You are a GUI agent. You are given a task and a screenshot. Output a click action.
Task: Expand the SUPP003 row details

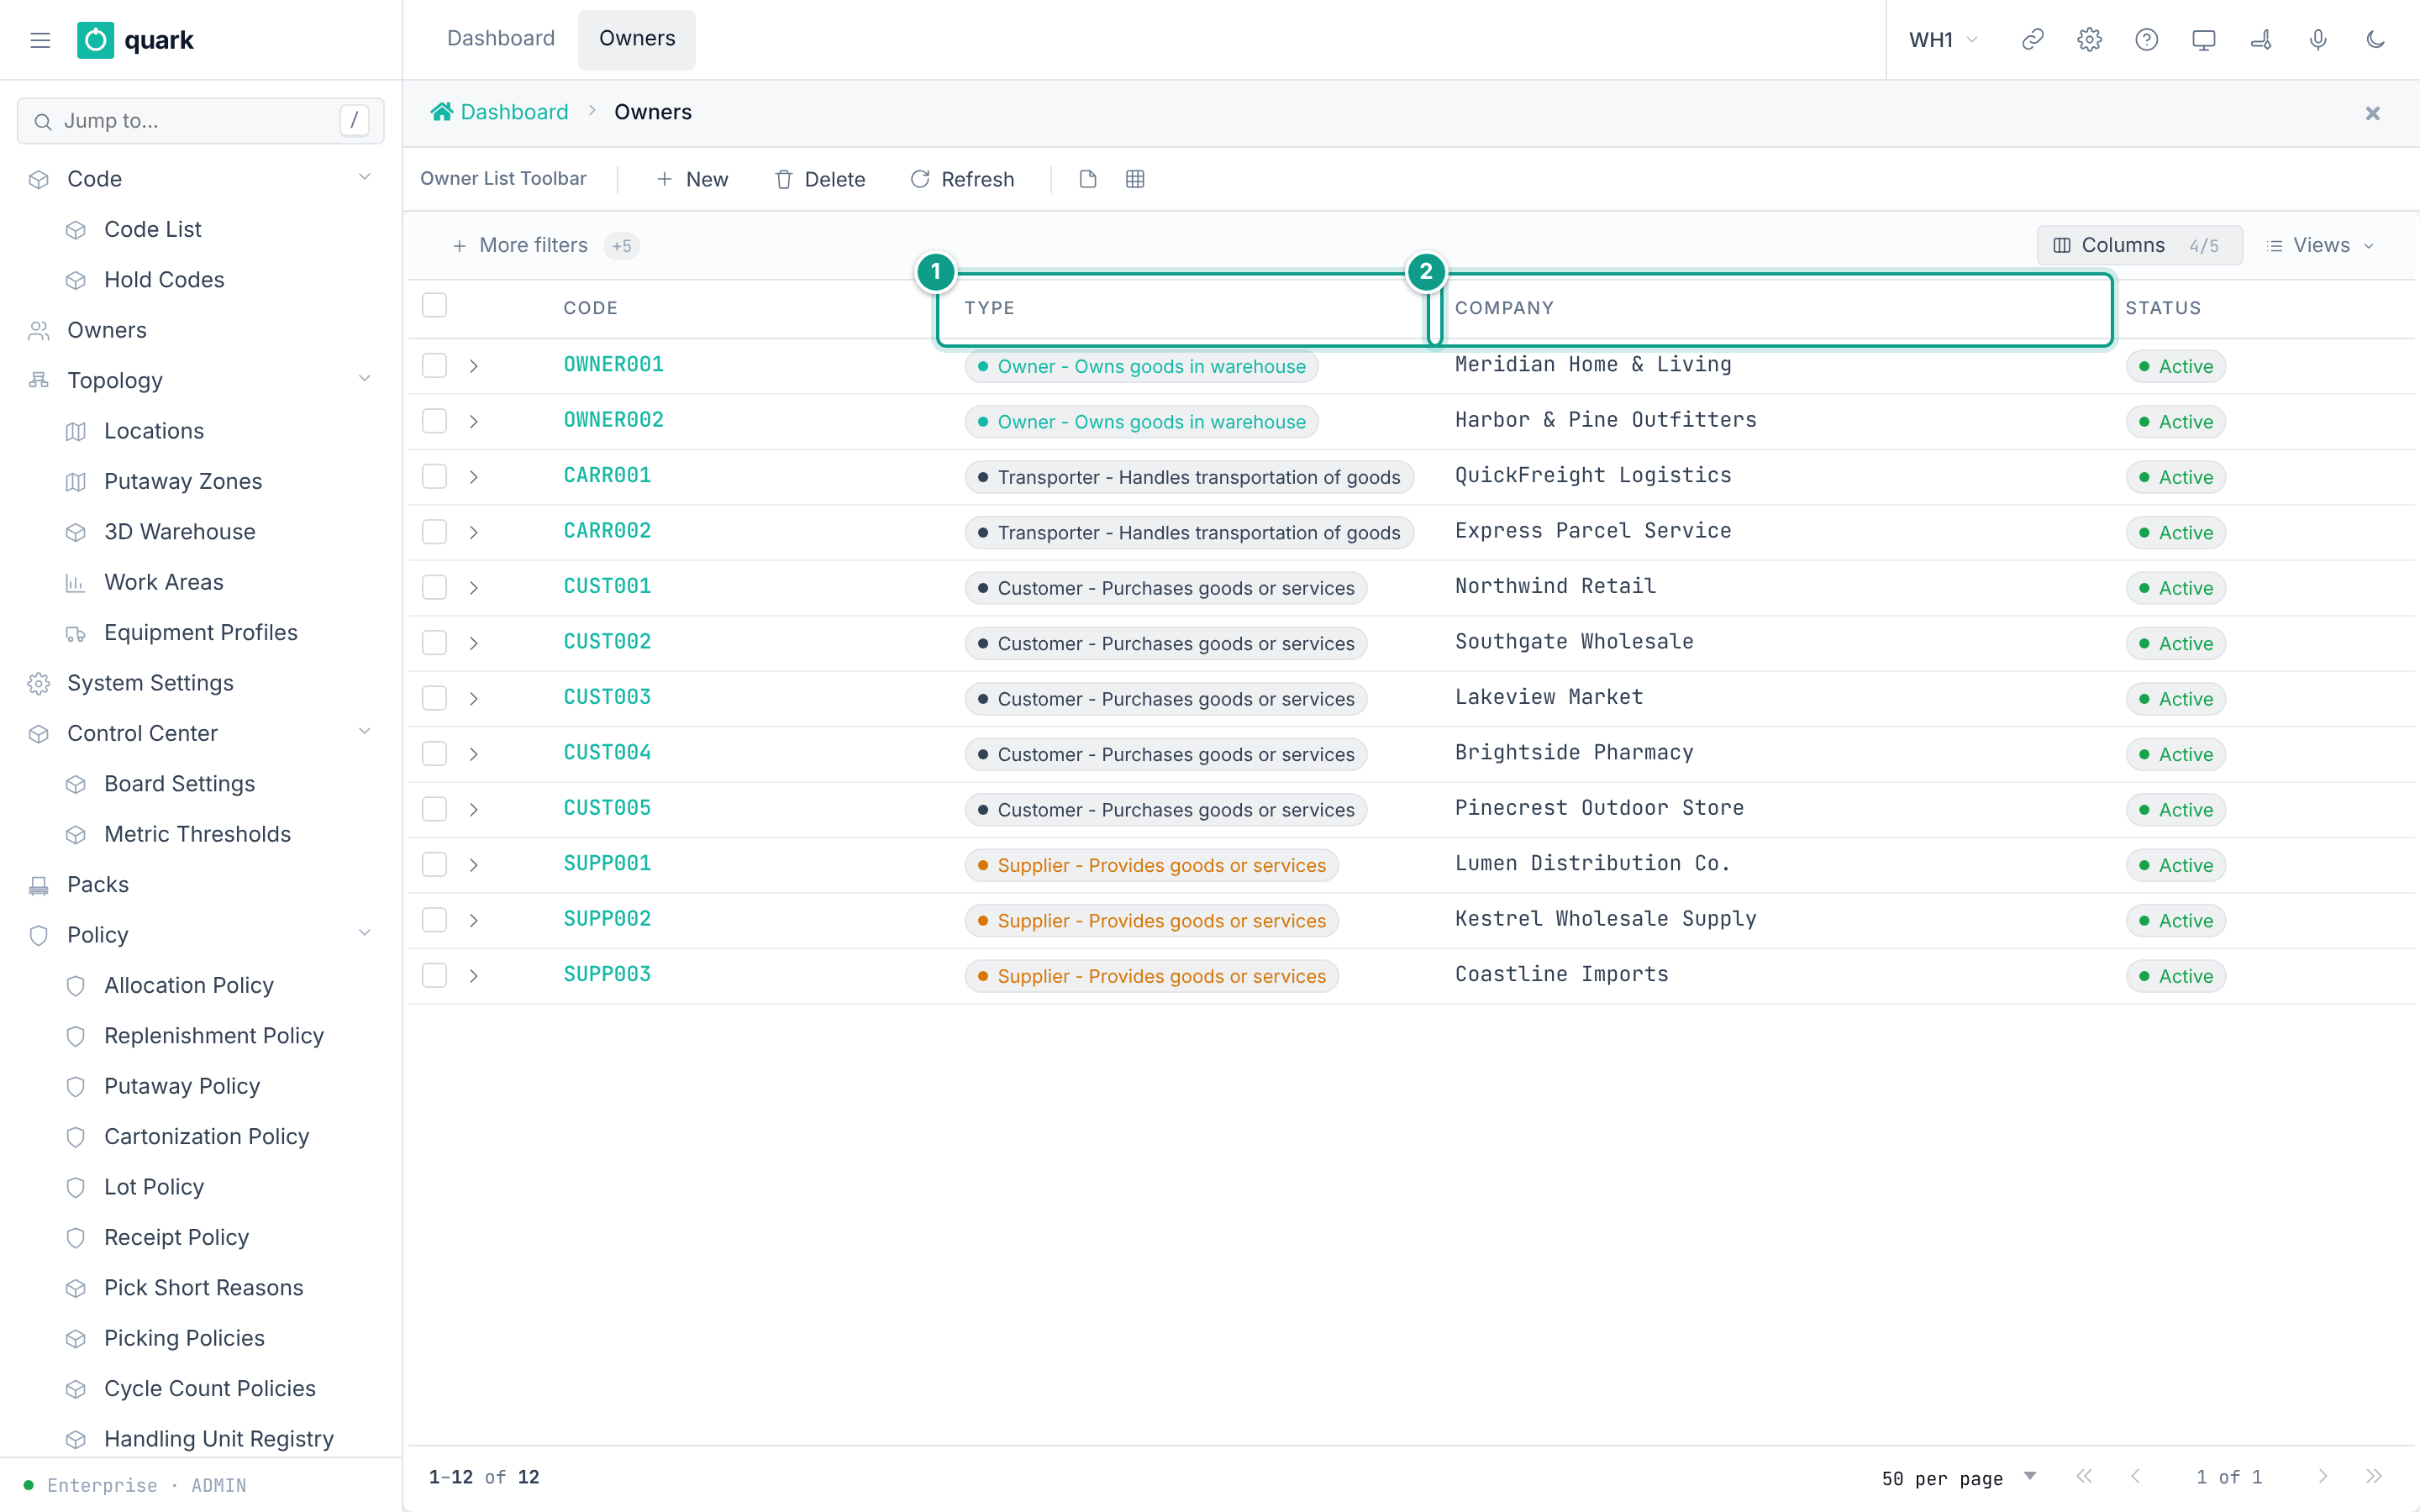474,976
